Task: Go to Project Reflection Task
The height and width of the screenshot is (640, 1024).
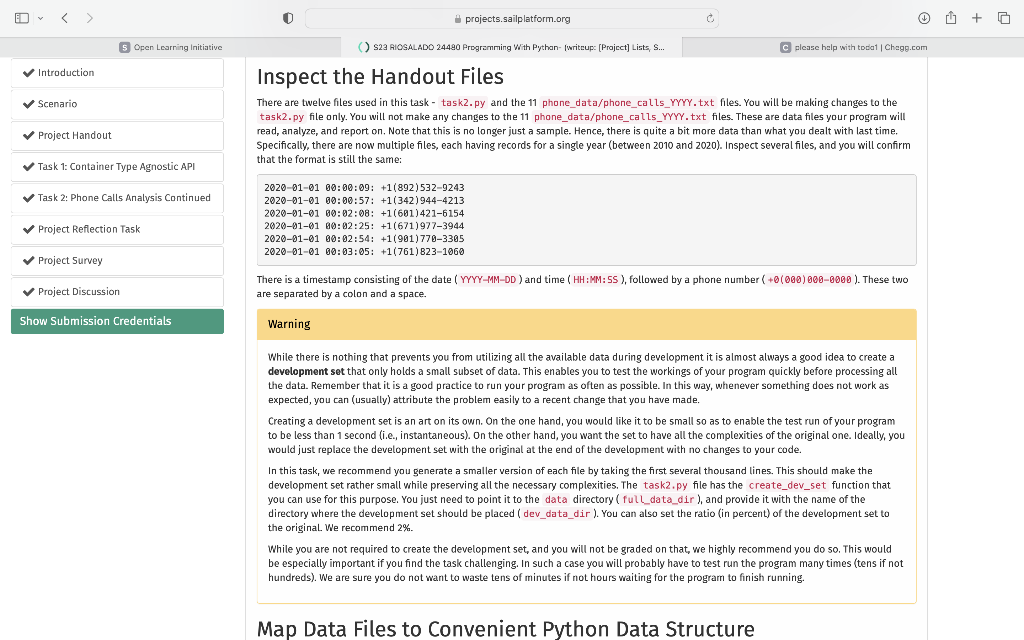Action: (x=118, y=229)
